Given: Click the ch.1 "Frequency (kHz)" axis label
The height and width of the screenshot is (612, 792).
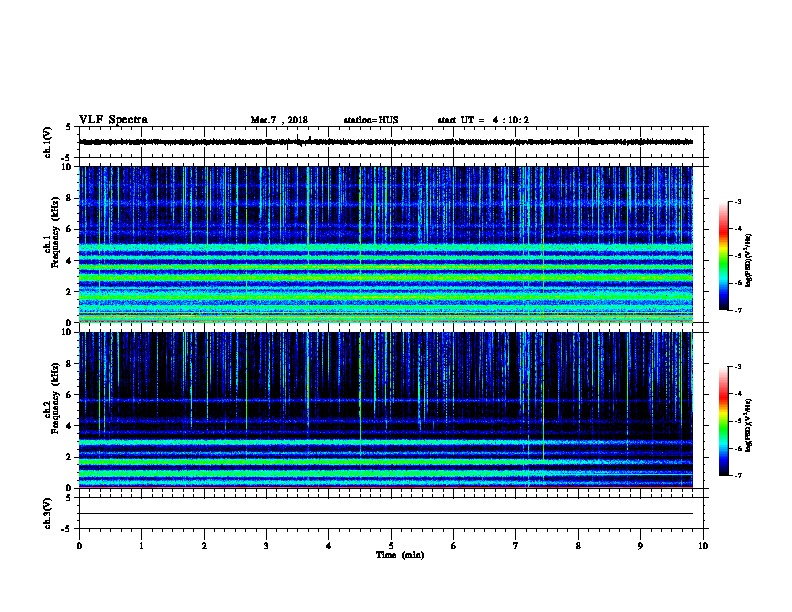Looking at the screenshot, I should click(x=56, y=232).
